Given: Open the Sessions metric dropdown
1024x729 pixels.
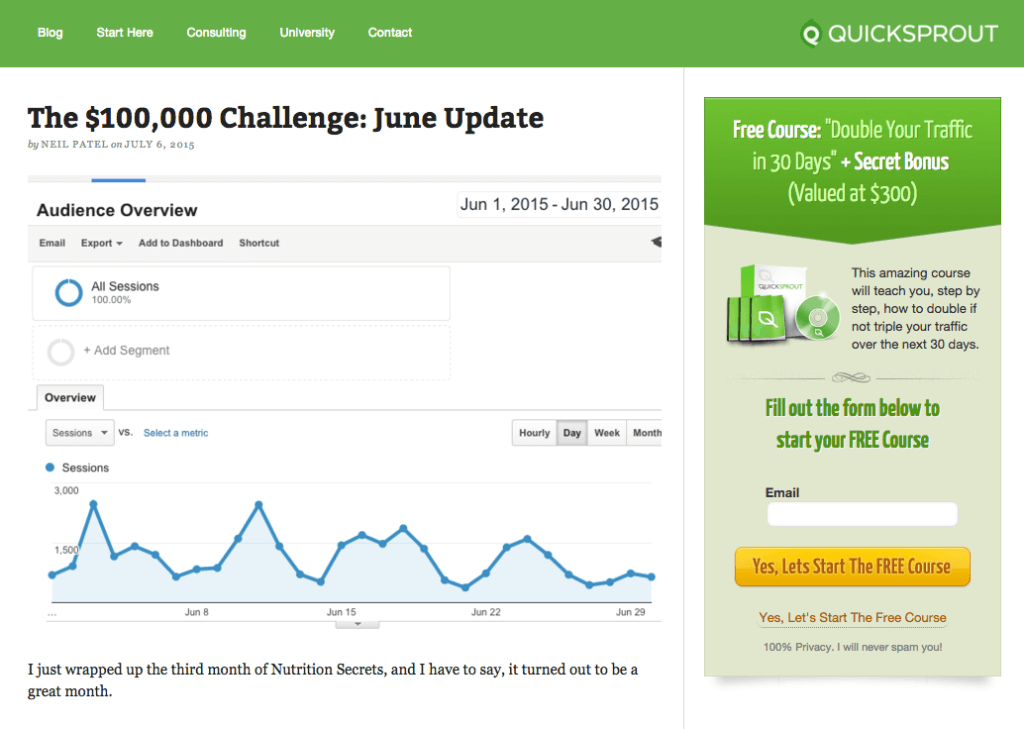Looking at the screenshot, I should (80, 432).
